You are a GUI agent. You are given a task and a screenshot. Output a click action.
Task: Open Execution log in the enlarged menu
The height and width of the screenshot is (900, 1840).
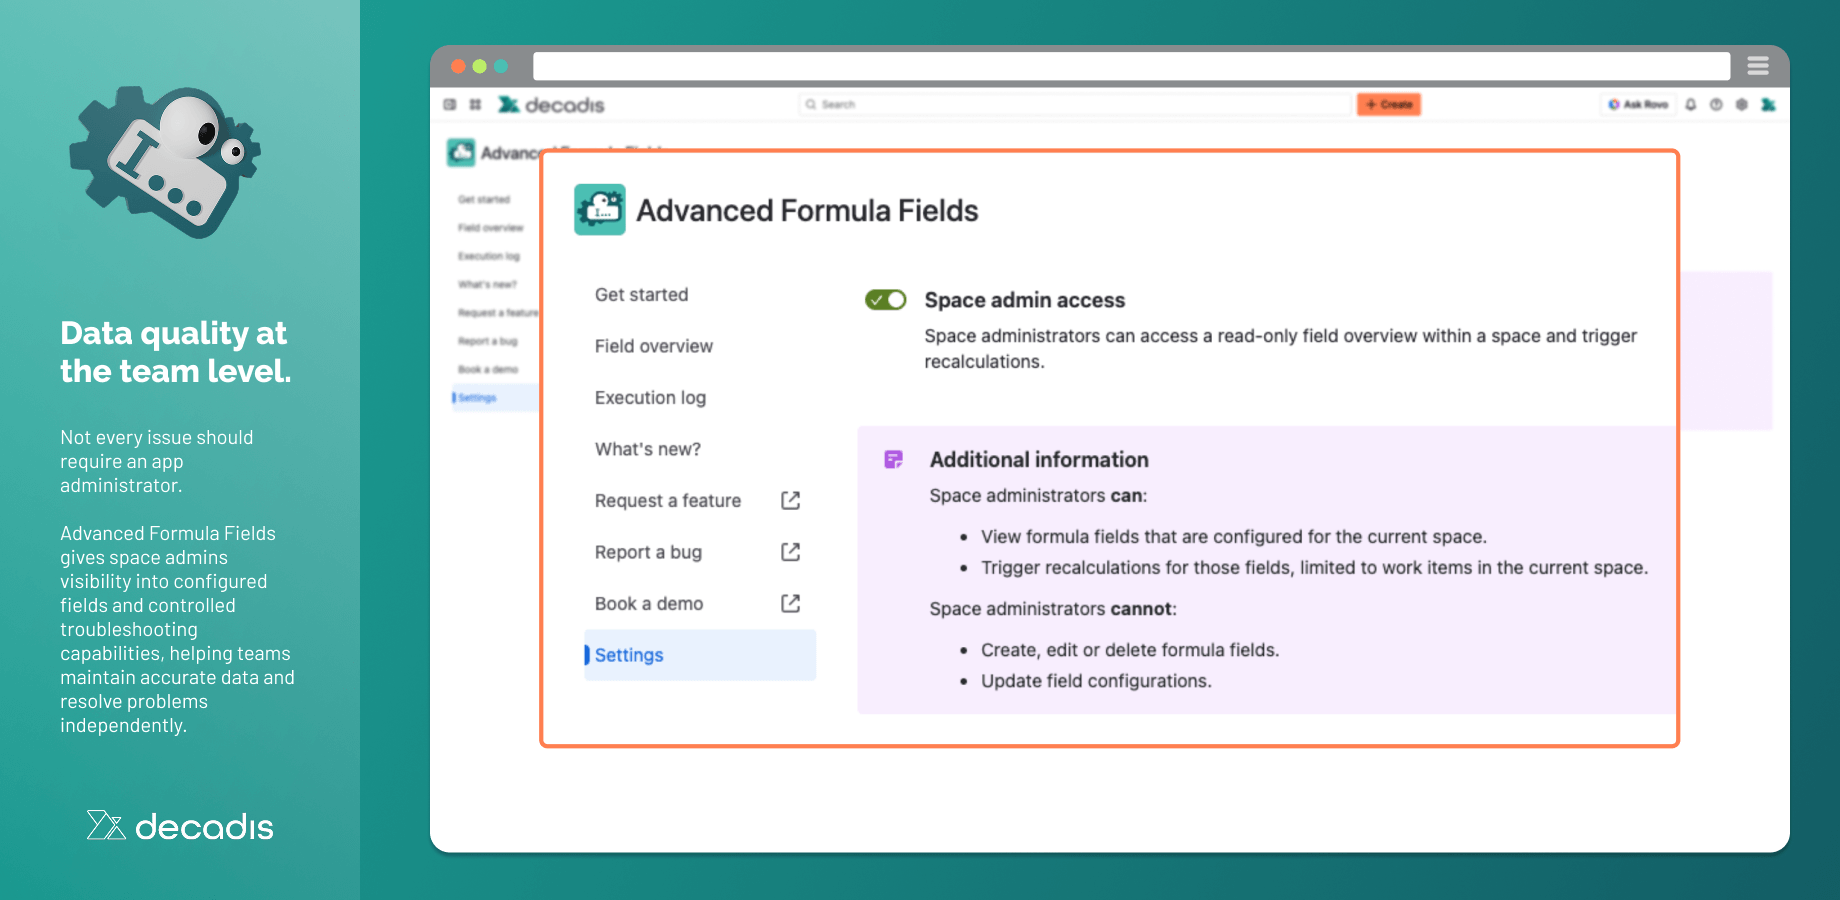650,398
